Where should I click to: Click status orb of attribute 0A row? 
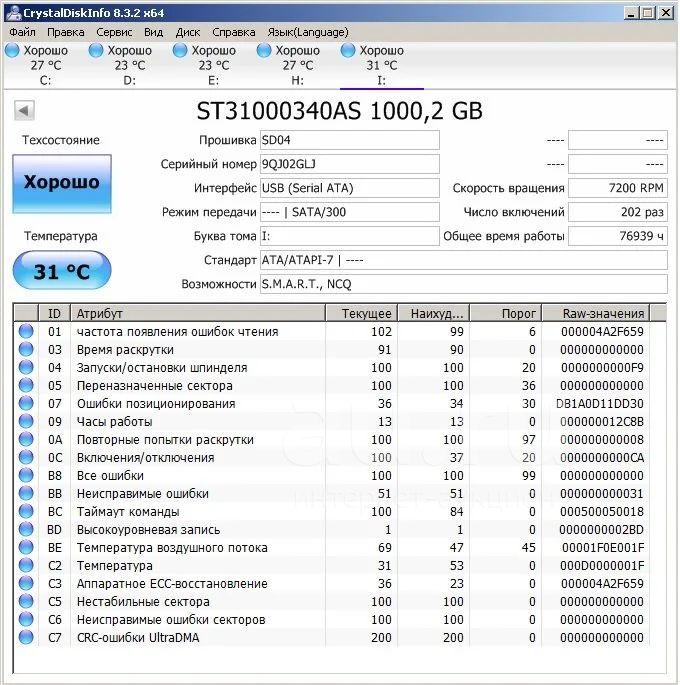pos(26,439)
